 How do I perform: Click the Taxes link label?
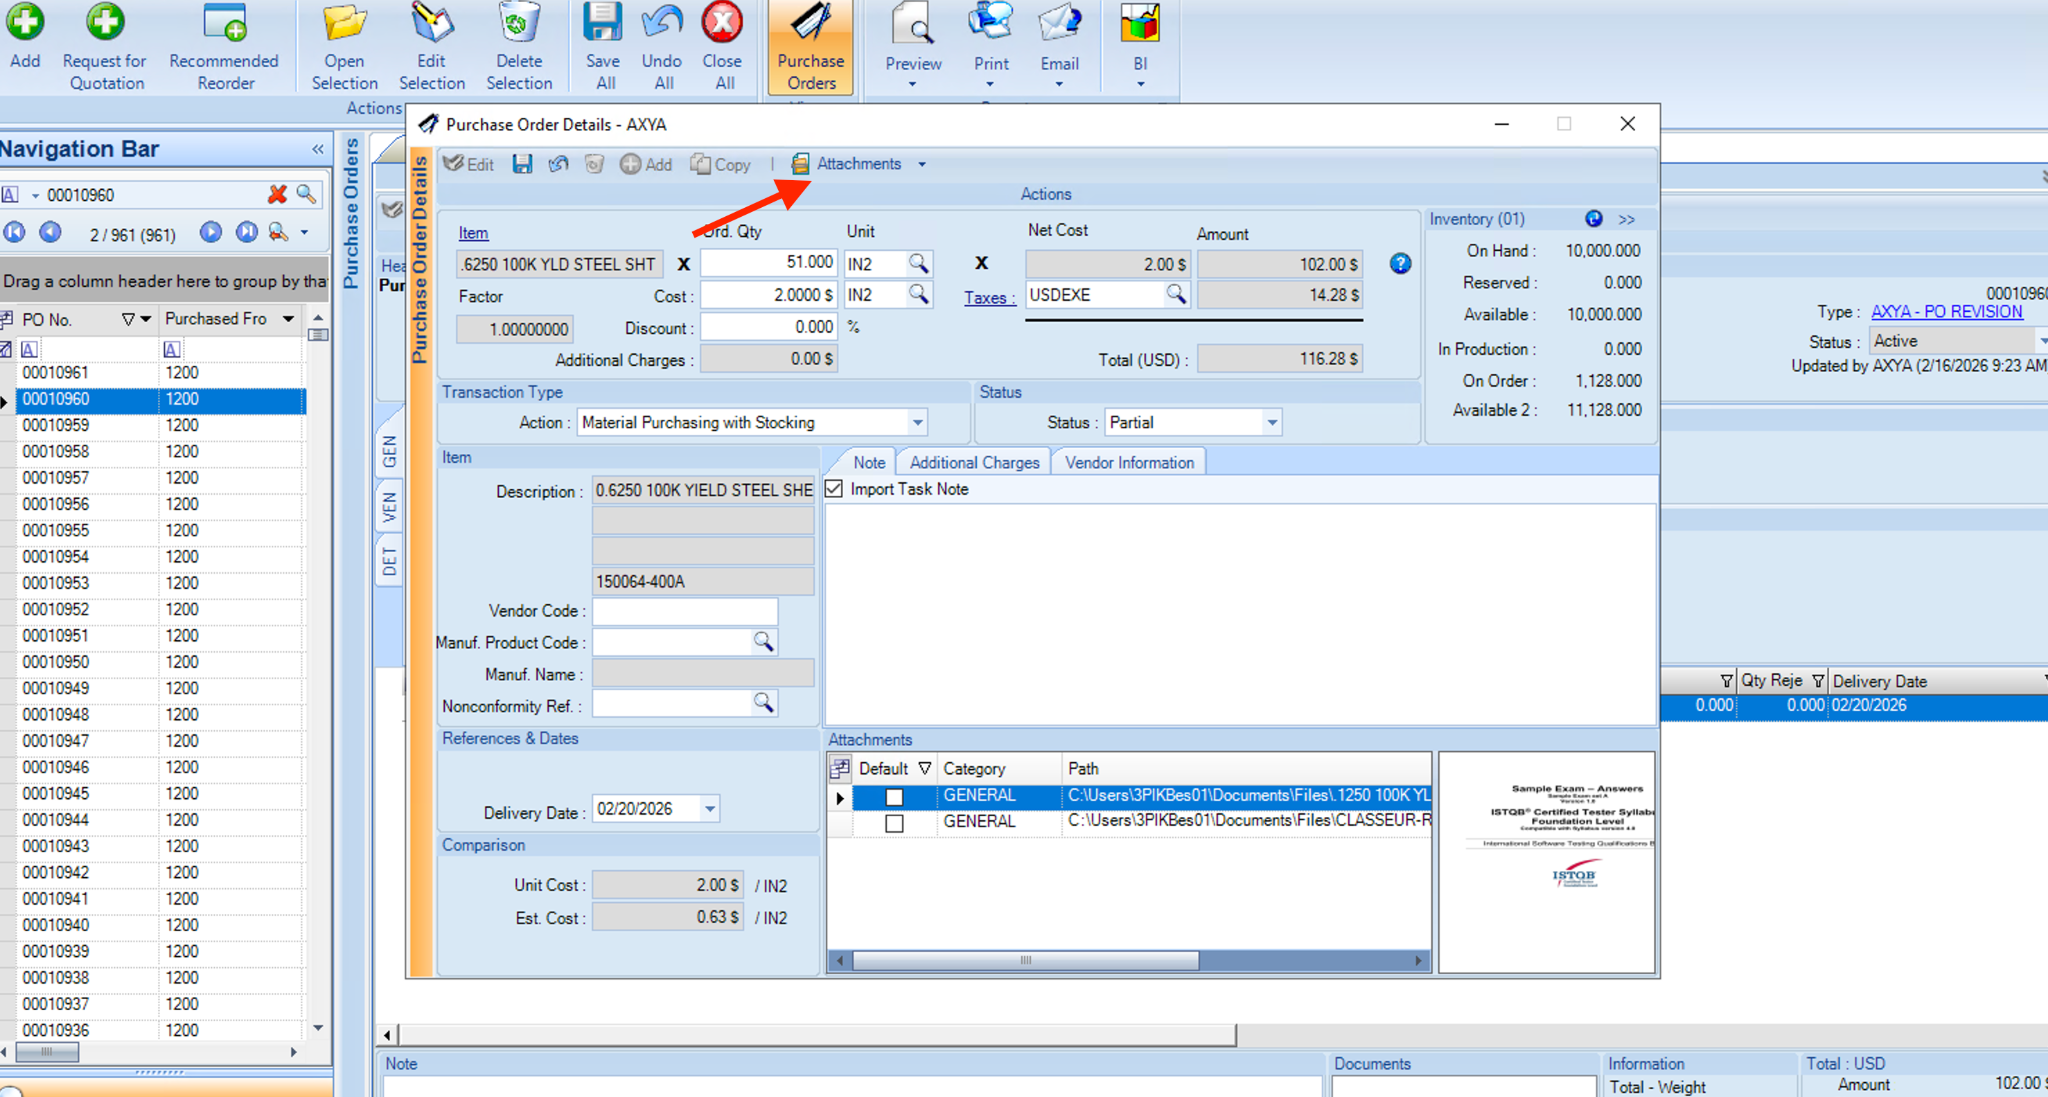click(988, 297)
